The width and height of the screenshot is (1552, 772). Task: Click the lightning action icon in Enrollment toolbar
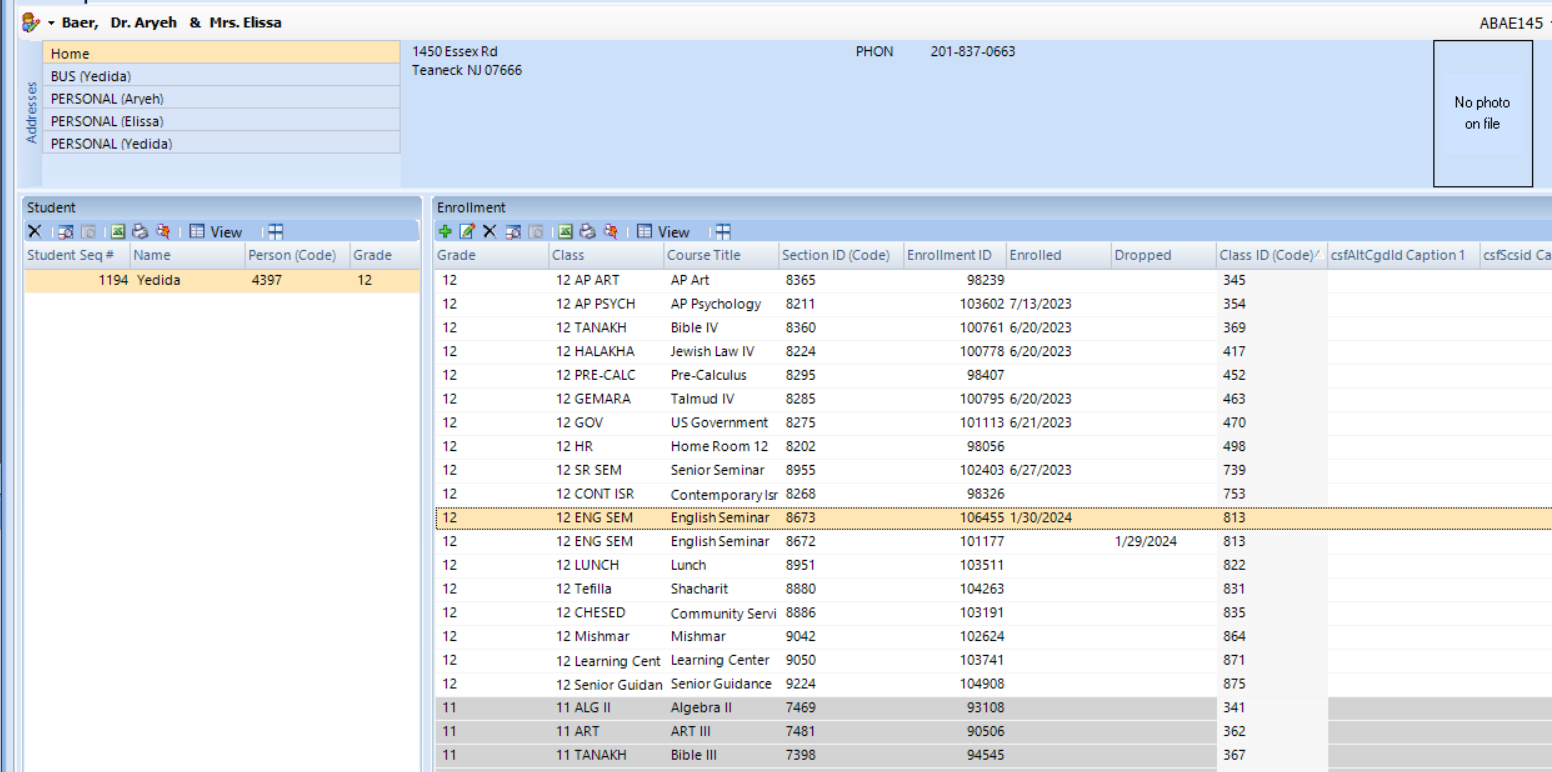tap(610, 232)
